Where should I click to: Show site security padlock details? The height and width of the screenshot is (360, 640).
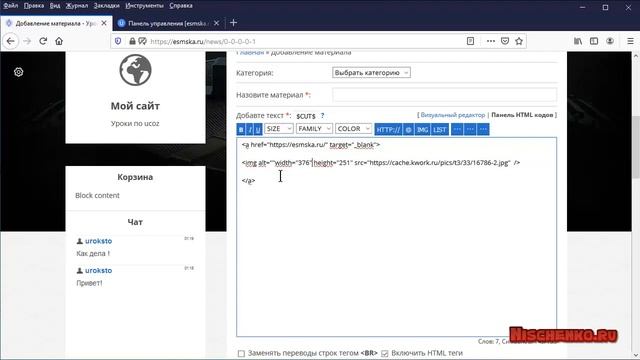(x=132, y=41)
